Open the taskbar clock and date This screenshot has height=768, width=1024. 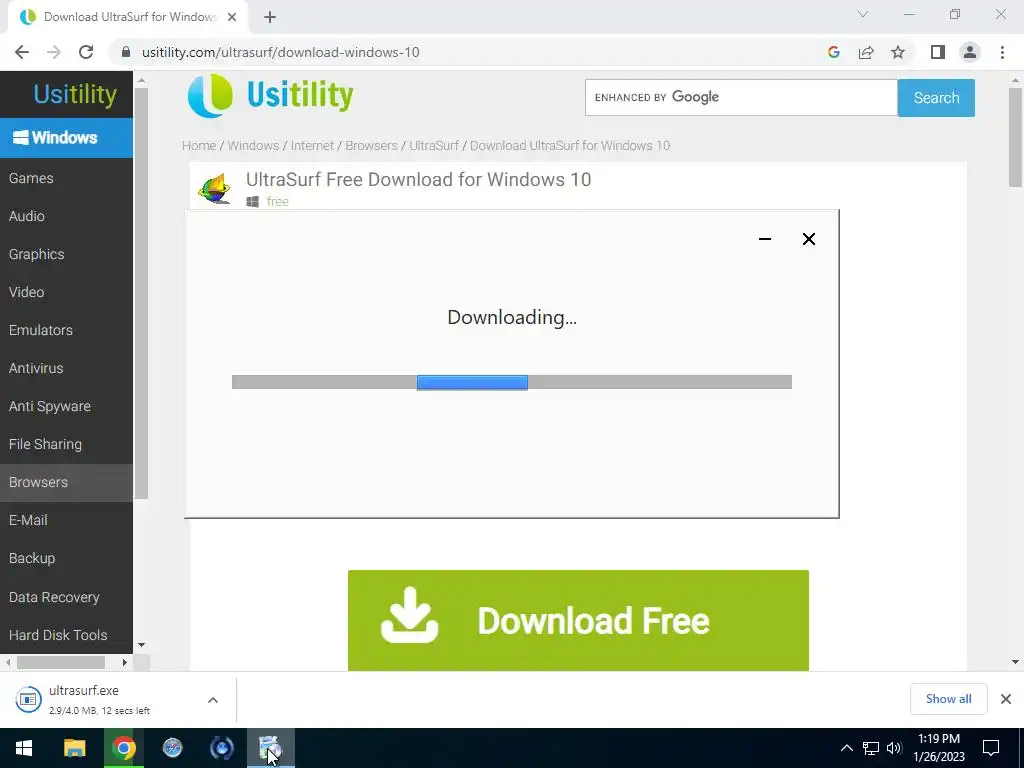(x=938, y=748)
